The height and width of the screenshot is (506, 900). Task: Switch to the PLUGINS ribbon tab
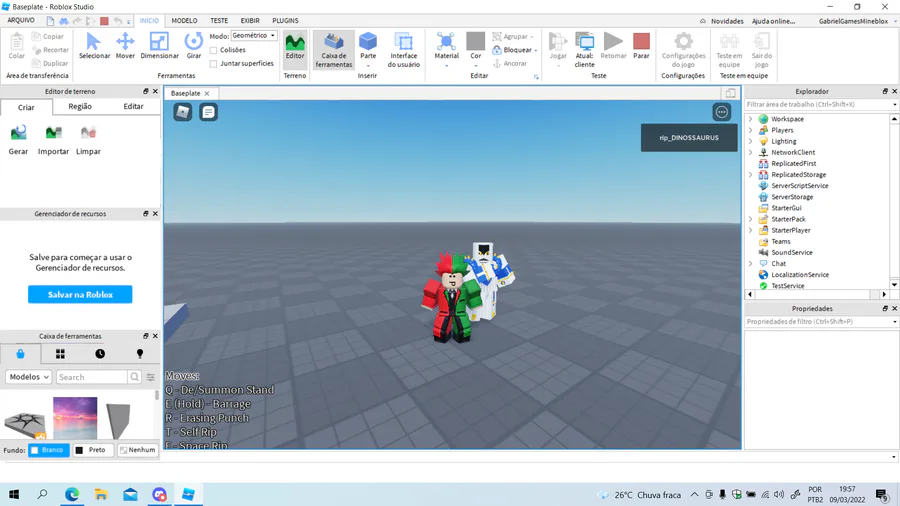tap(285, 21)
